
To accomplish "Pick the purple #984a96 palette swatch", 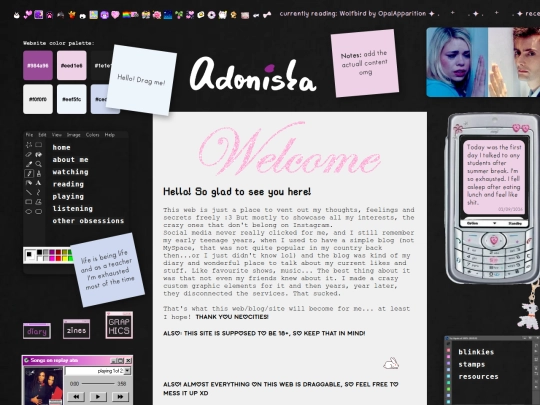I will click(x=38, y=65).
